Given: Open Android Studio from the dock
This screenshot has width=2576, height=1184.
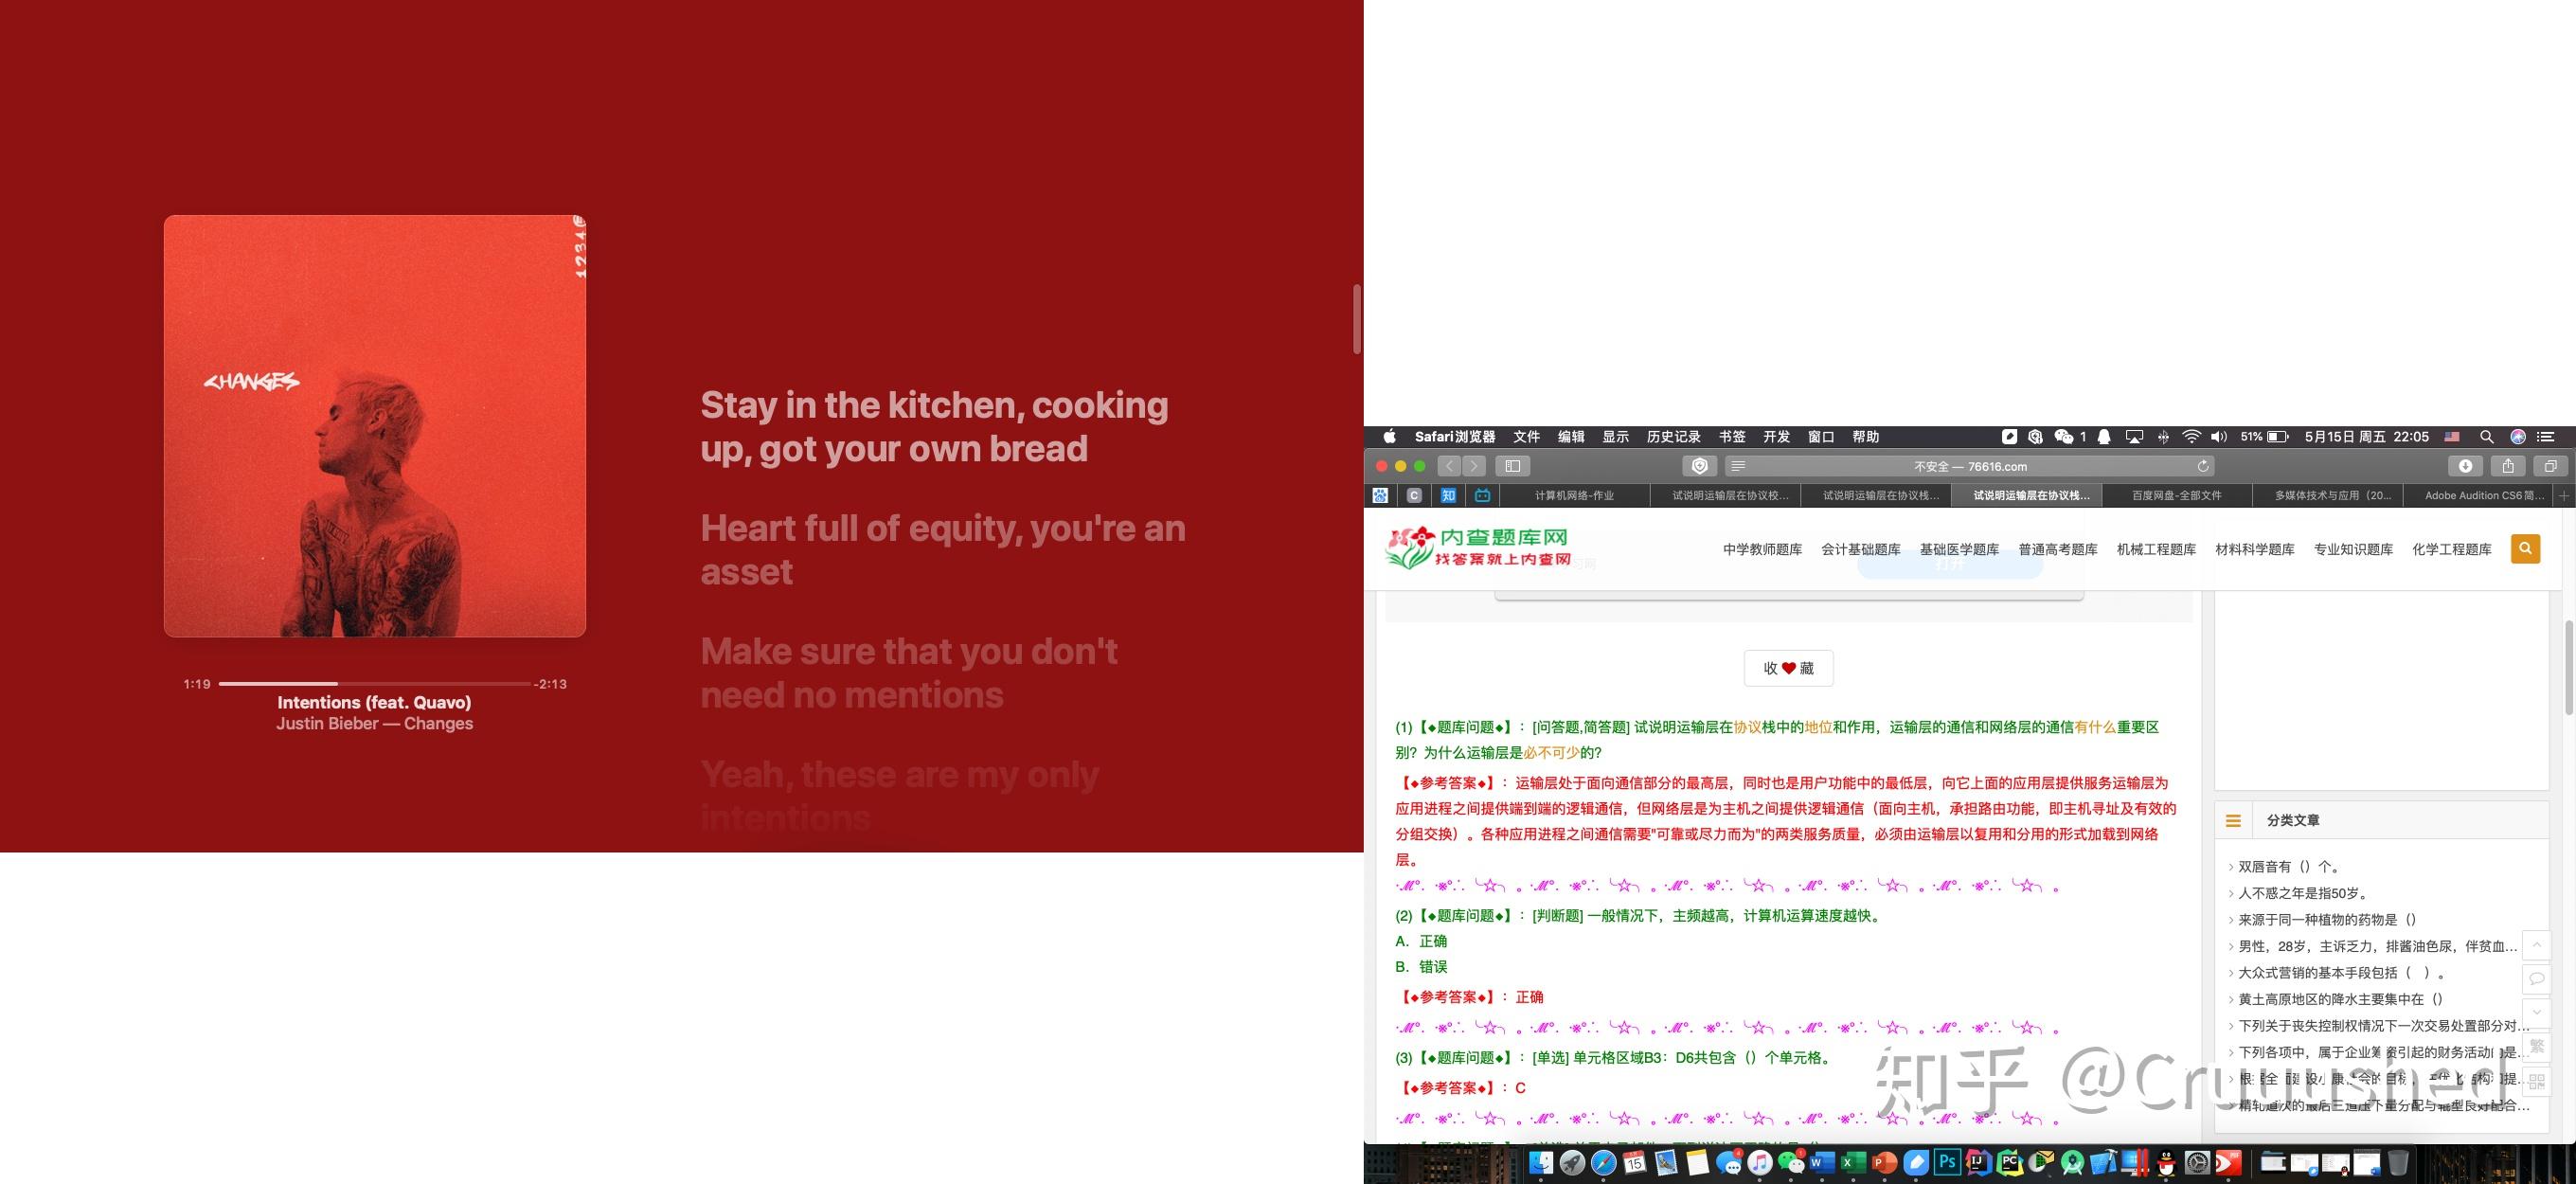Looking at the screenshot, I should pos(2073,1163).
